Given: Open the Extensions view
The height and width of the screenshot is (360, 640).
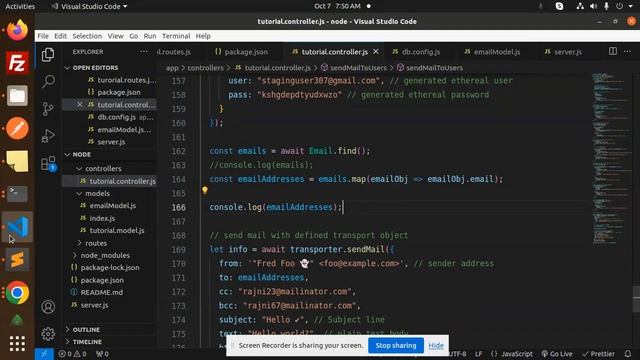Looking at the screenshot, I should click(48, 163).
